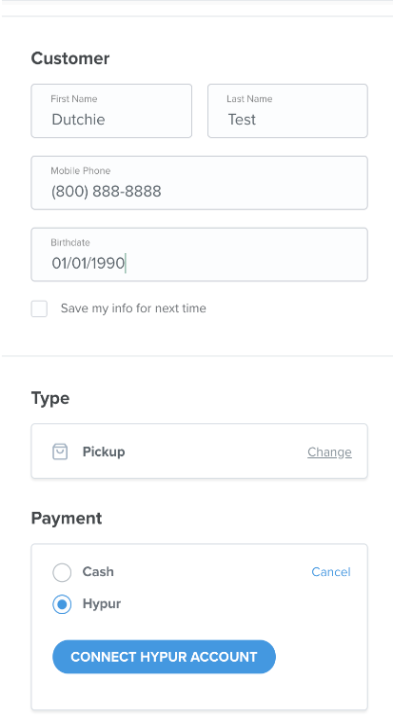The image size is (393, 723).
Task: Click the Change link for order type
Action: 329,452
